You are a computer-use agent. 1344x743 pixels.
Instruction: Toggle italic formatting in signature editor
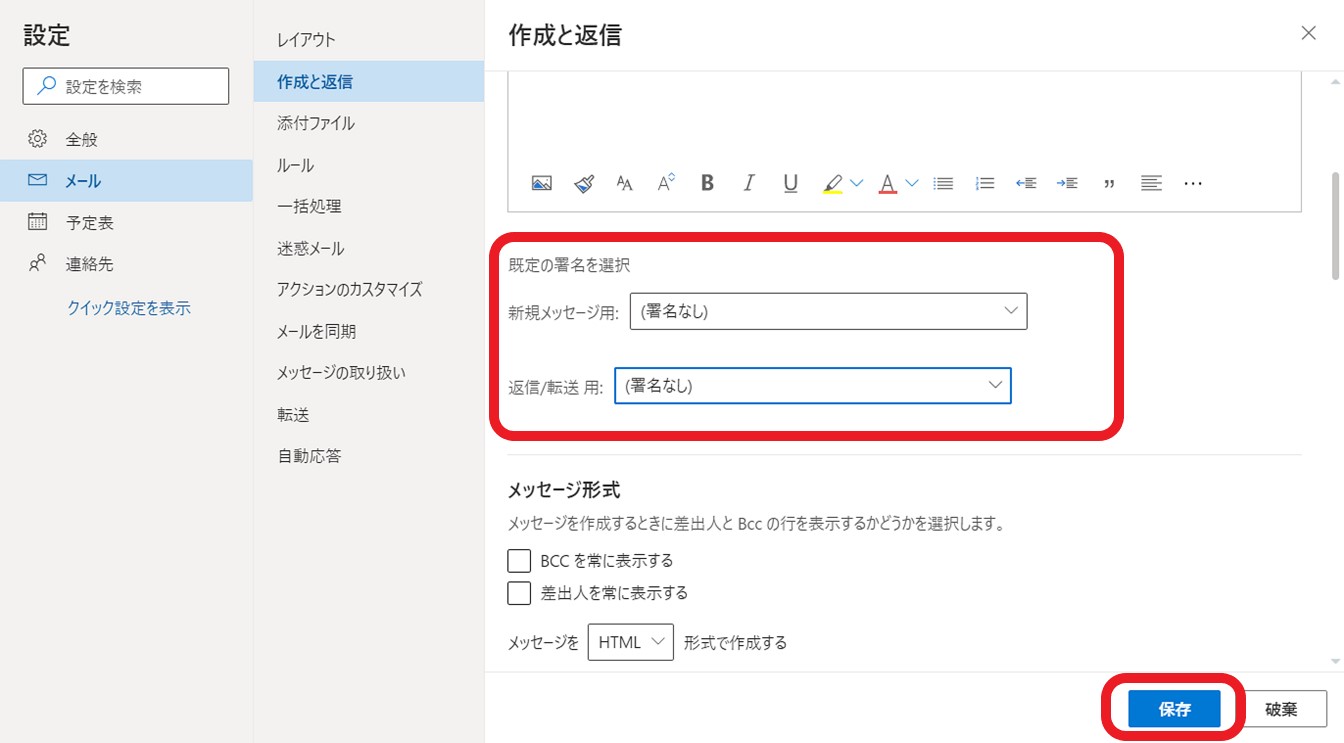point(748,183)
